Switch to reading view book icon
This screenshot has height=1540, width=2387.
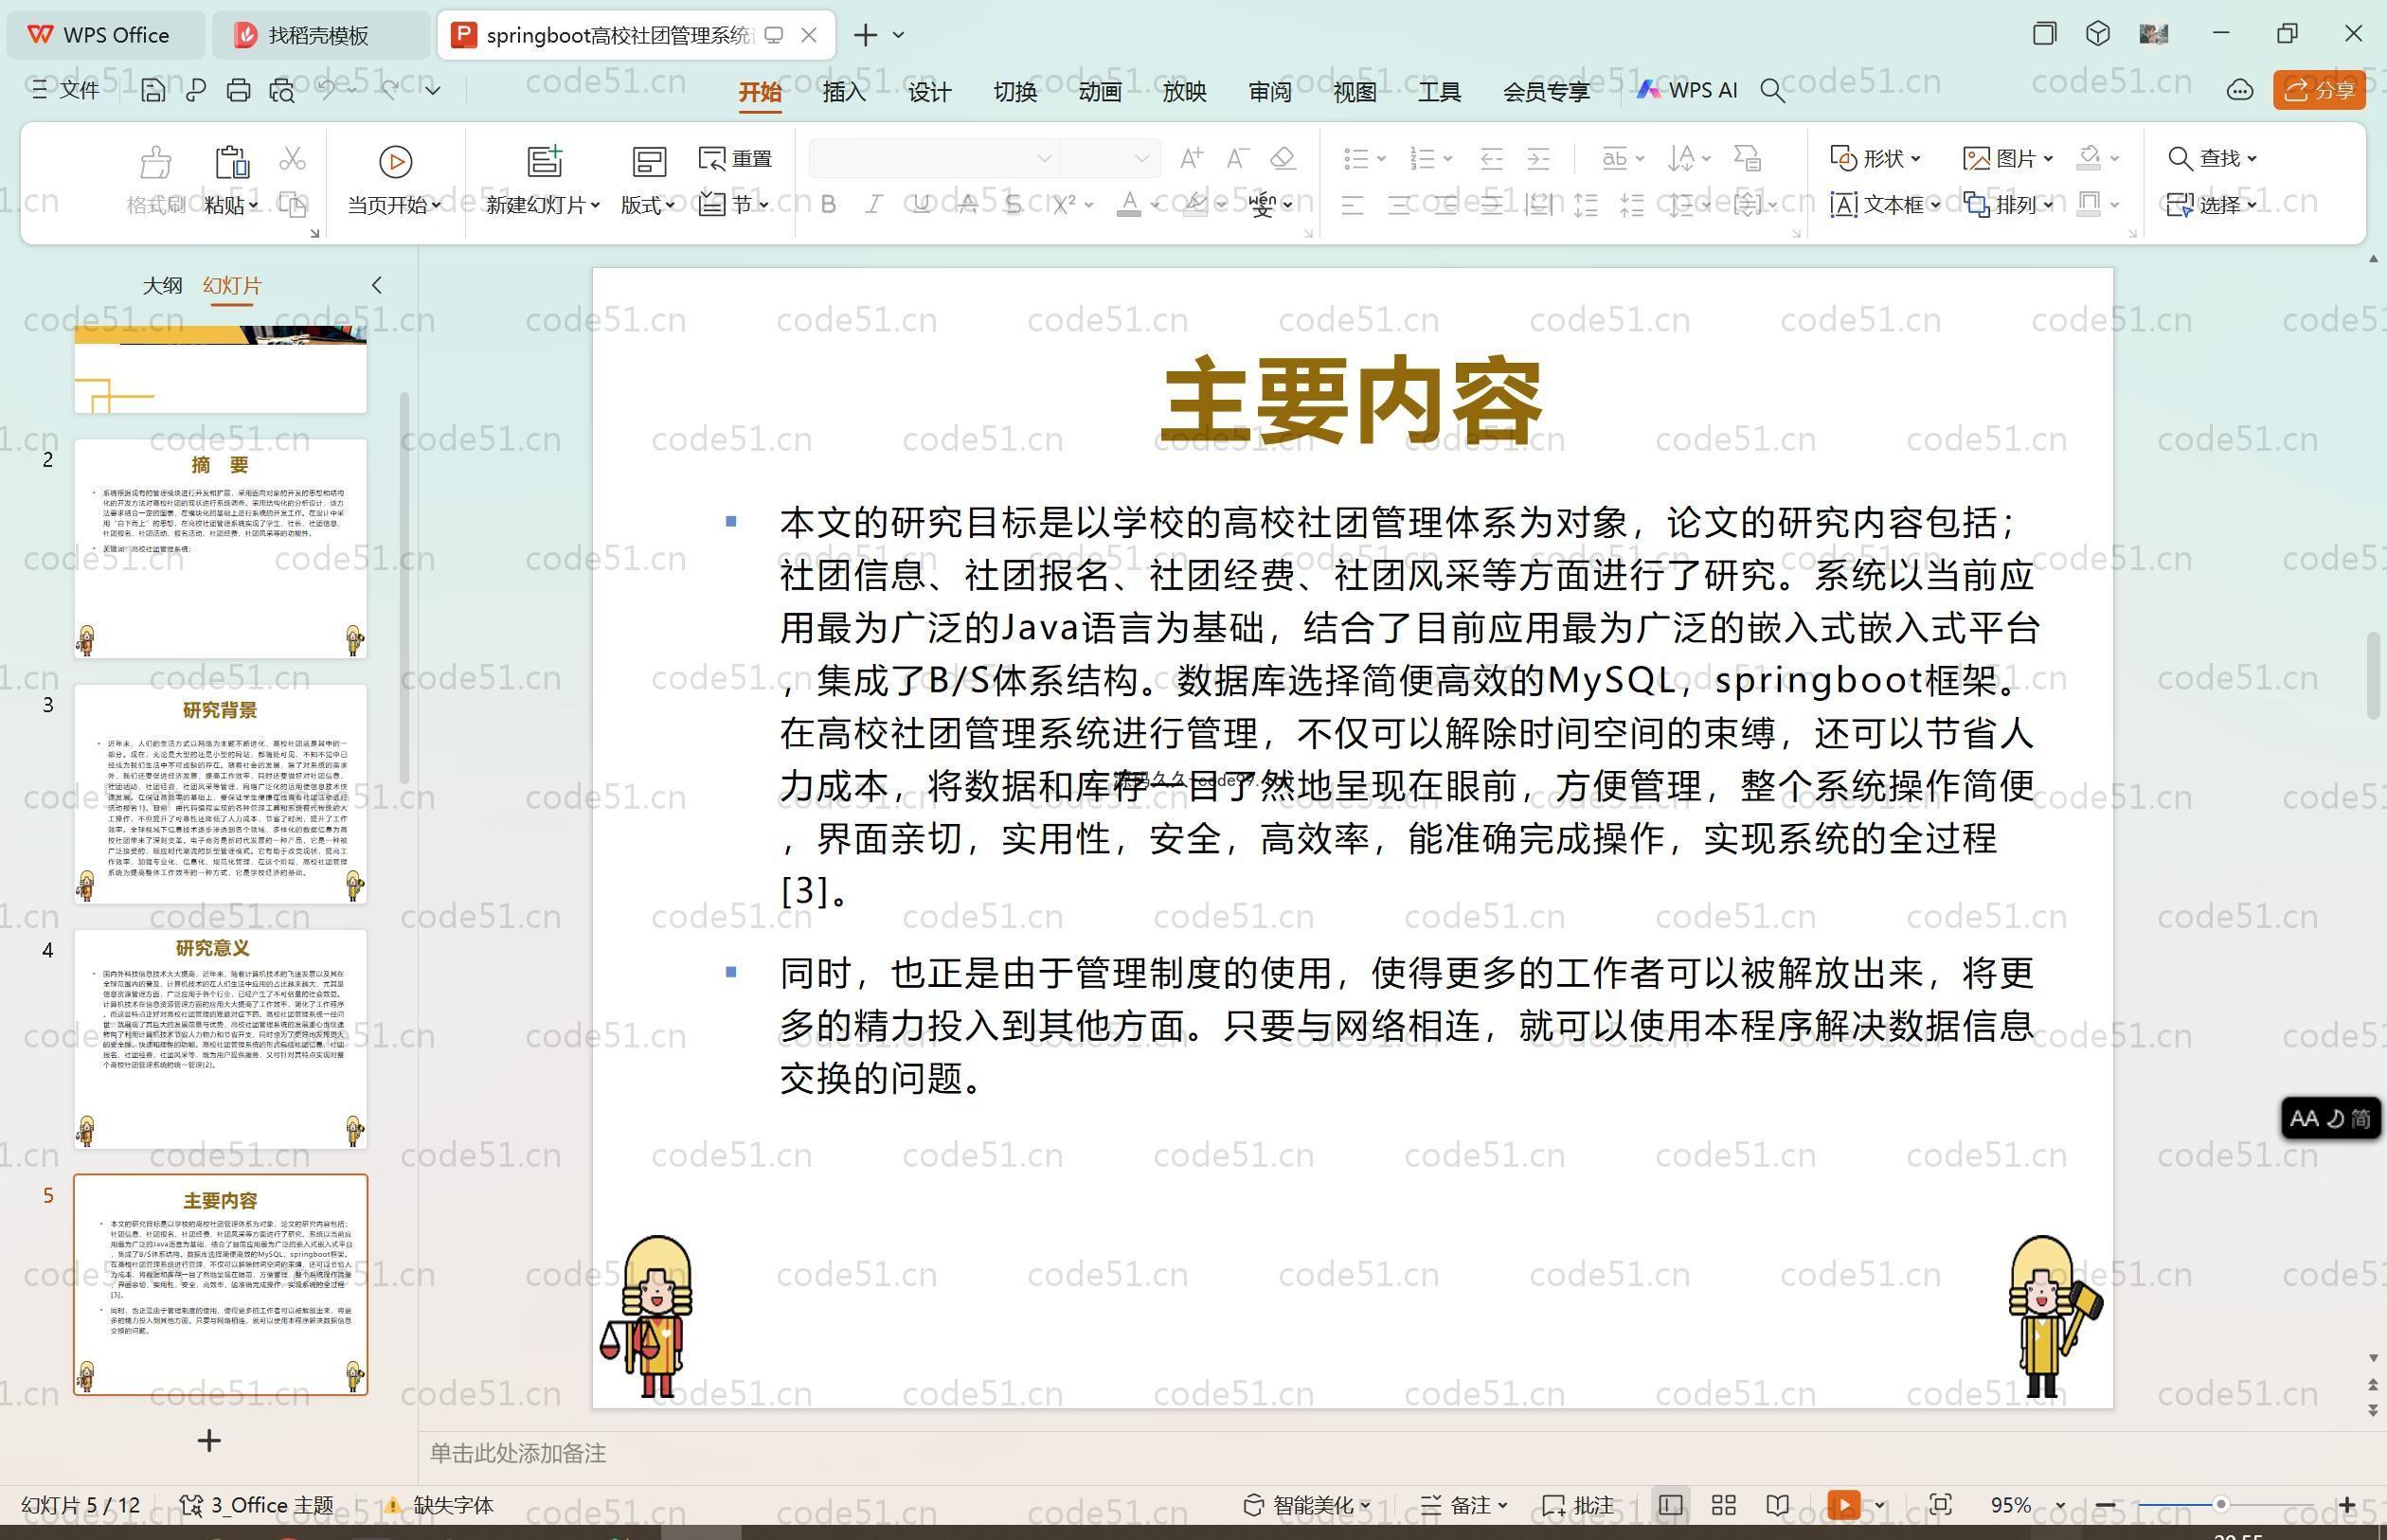point(1778,1505)
